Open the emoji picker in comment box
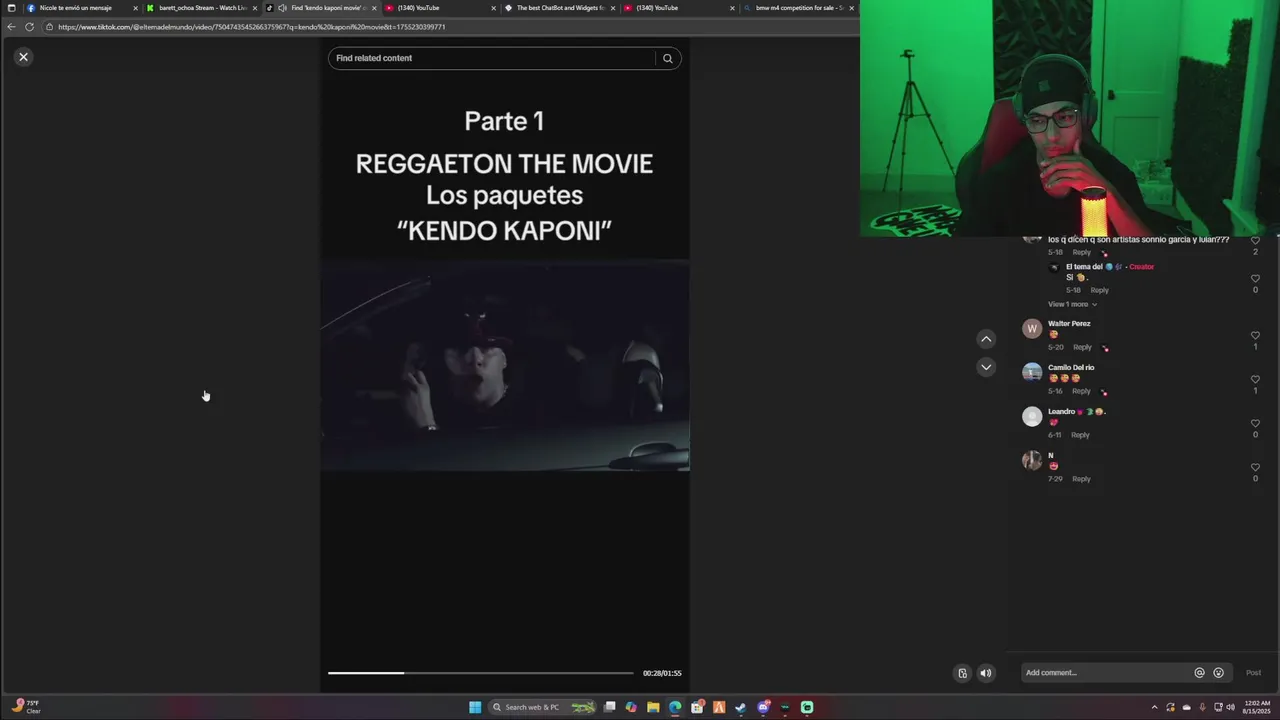This screenshot has width=1280, height=720. (x=1218, y=673)
